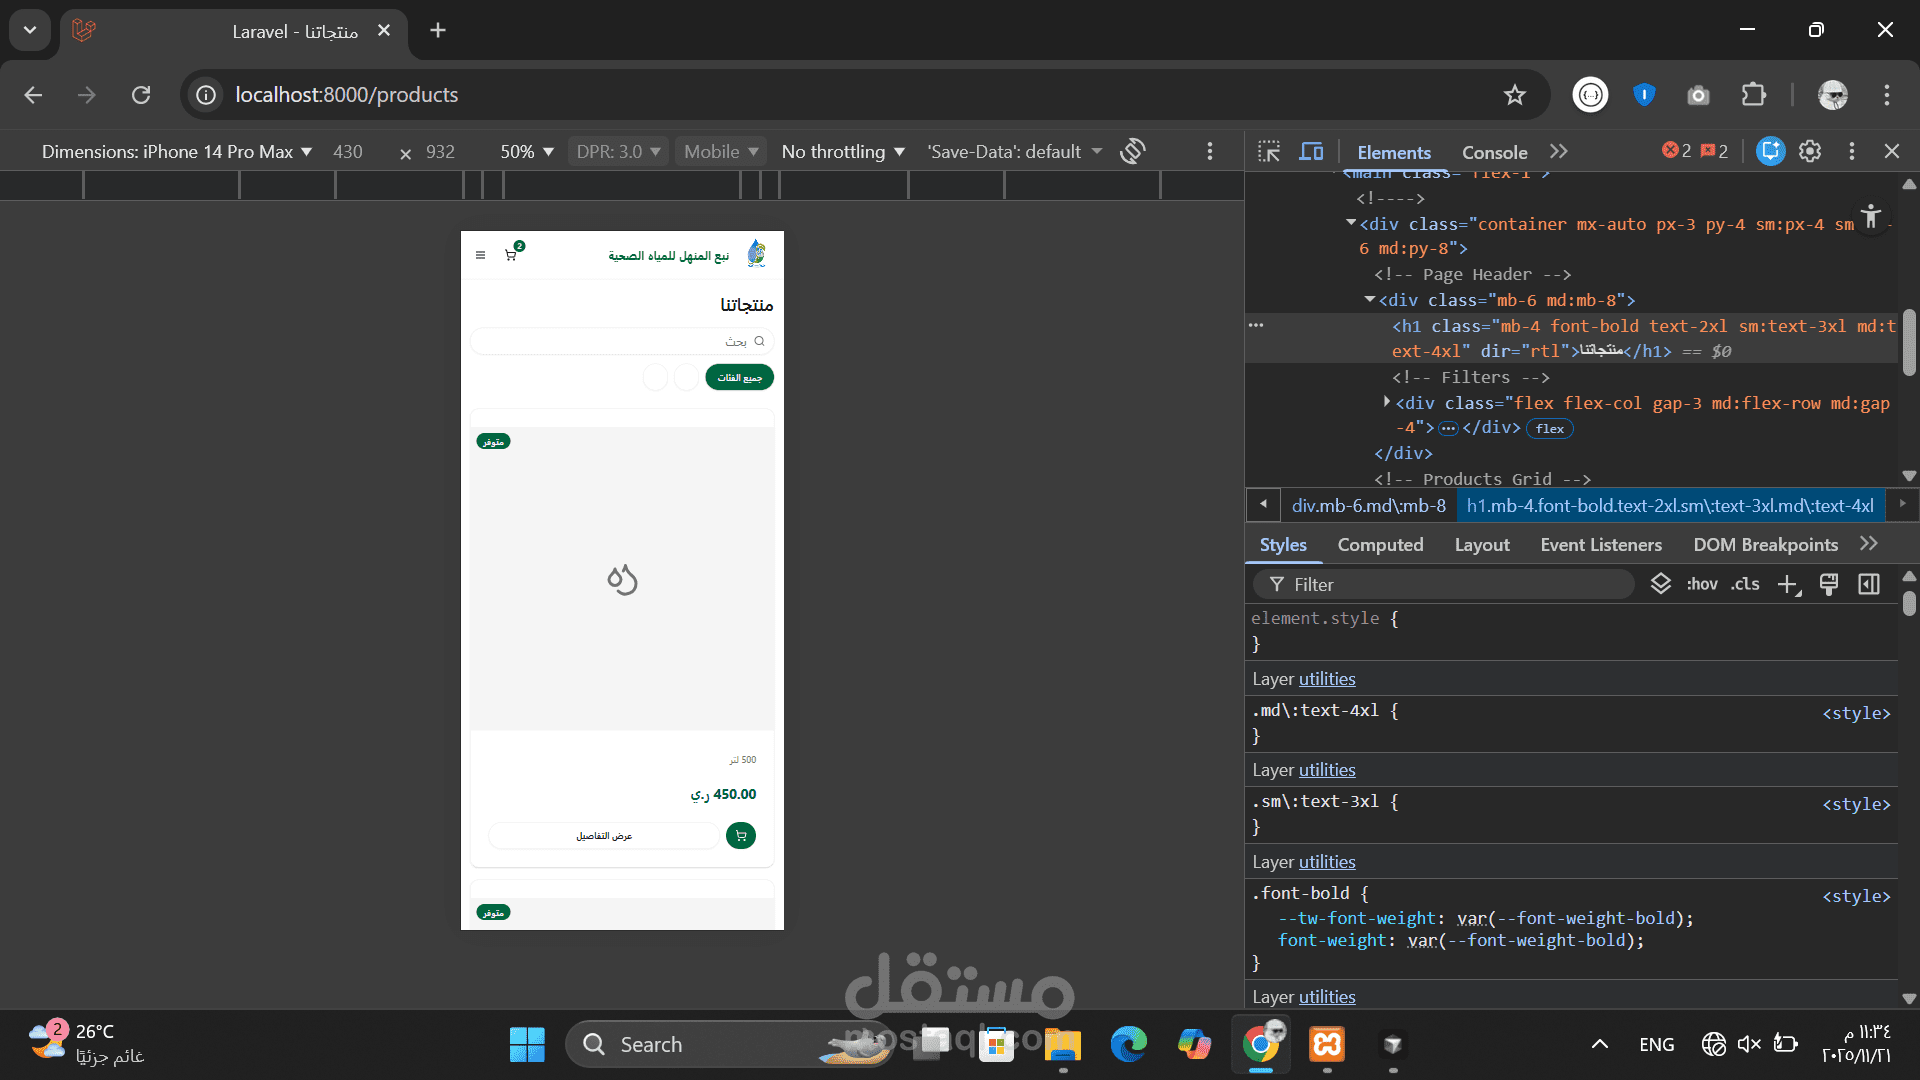Click the rotate screen orientation icon
The image size is (1920, 1080).
[x=1133, y=152]
